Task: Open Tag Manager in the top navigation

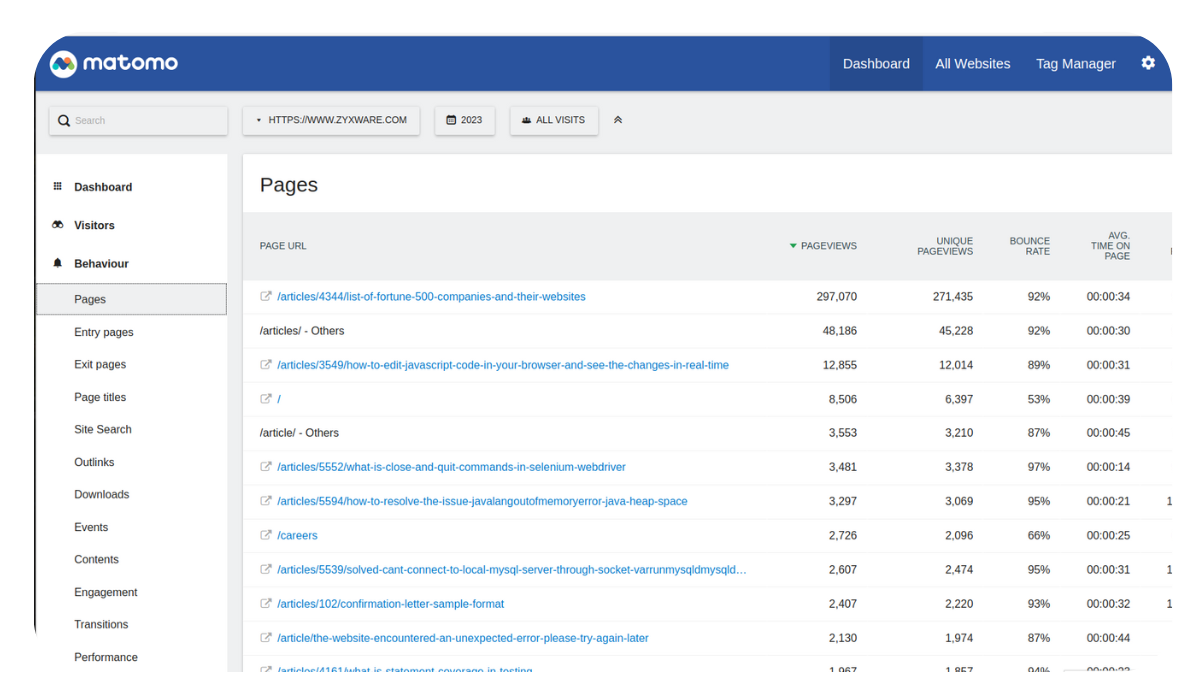Action: click(1075, 64)
